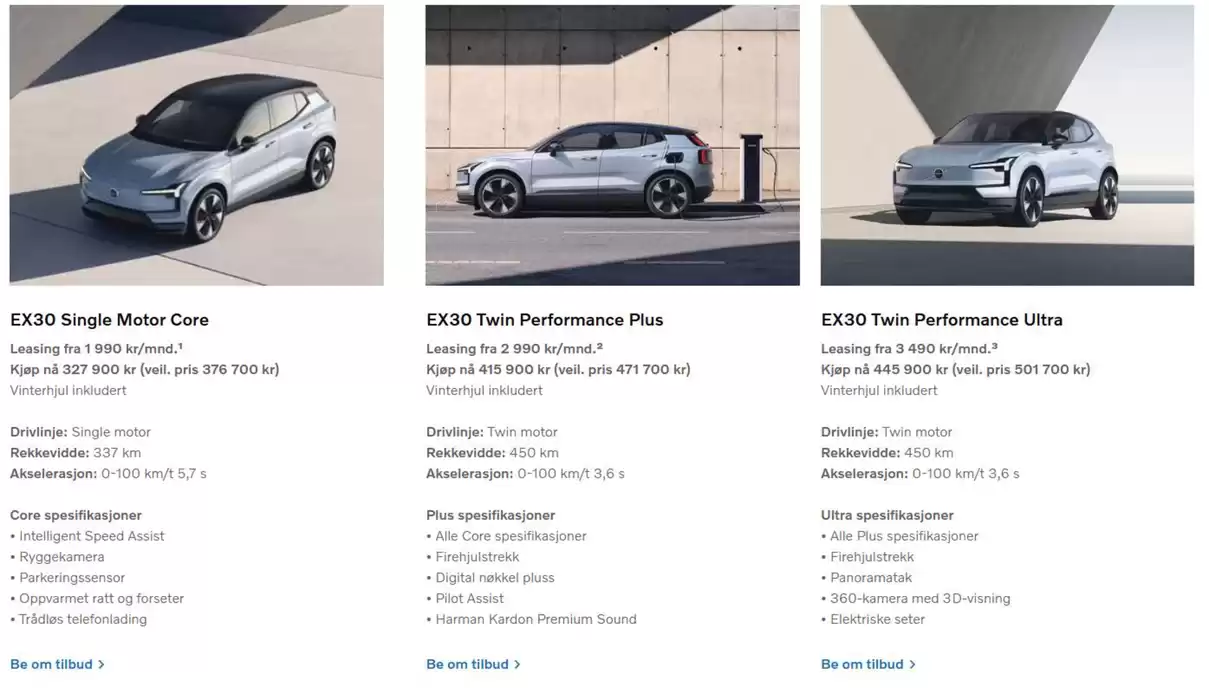Viewport: 1209px width, 700px height.
Task: Click chevron next to Twin Performance Ultra offer
Action: pyautogui.click(x=912, y=665)
